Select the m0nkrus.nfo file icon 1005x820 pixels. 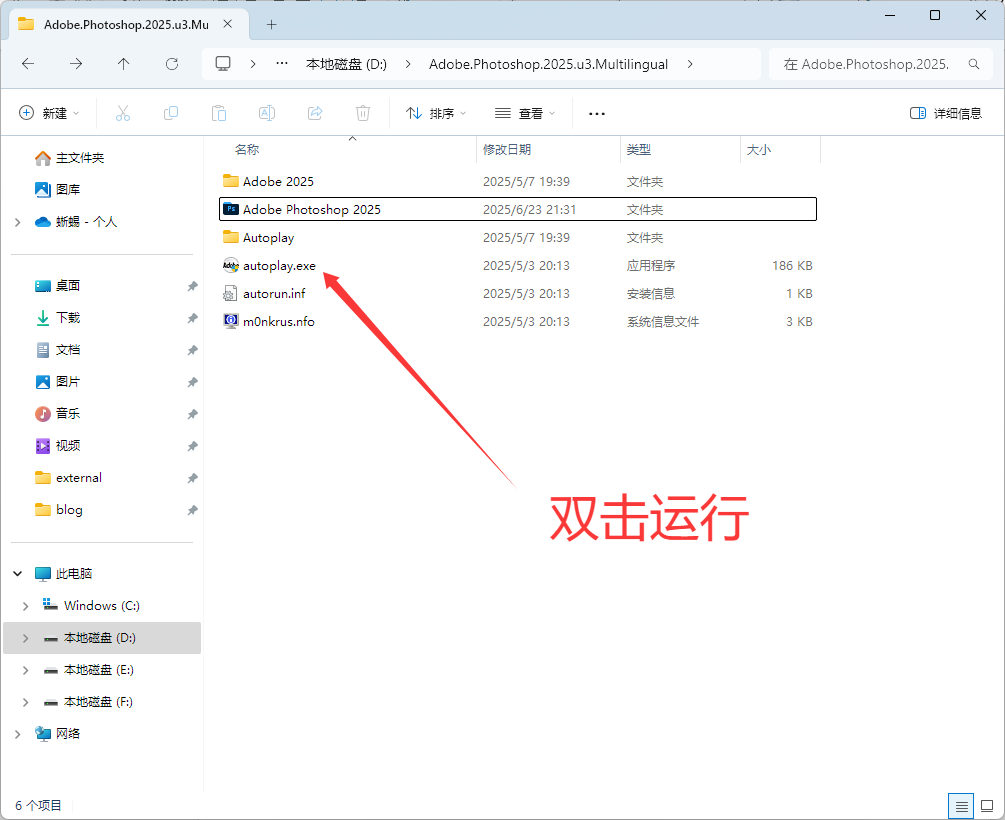[231, 321]
